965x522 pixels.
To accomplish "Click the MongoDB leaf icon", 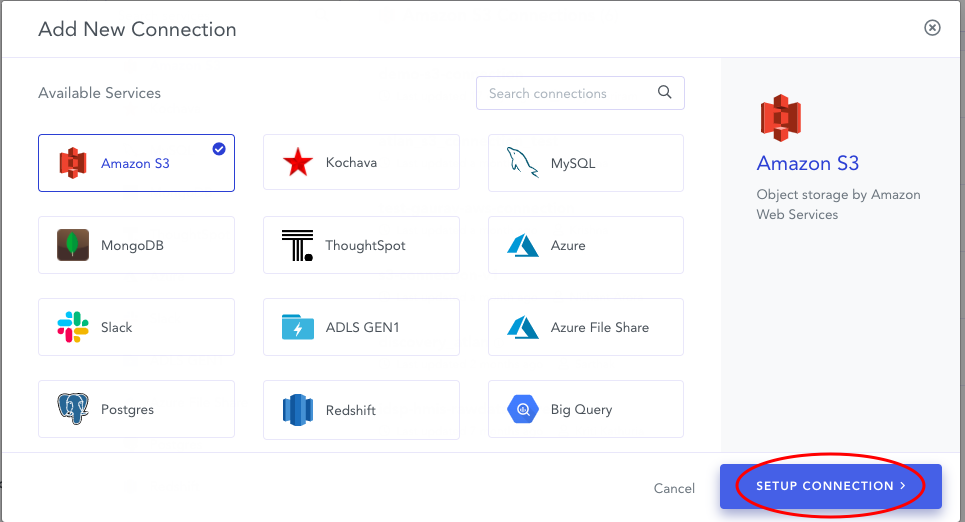I will [73, 245].
